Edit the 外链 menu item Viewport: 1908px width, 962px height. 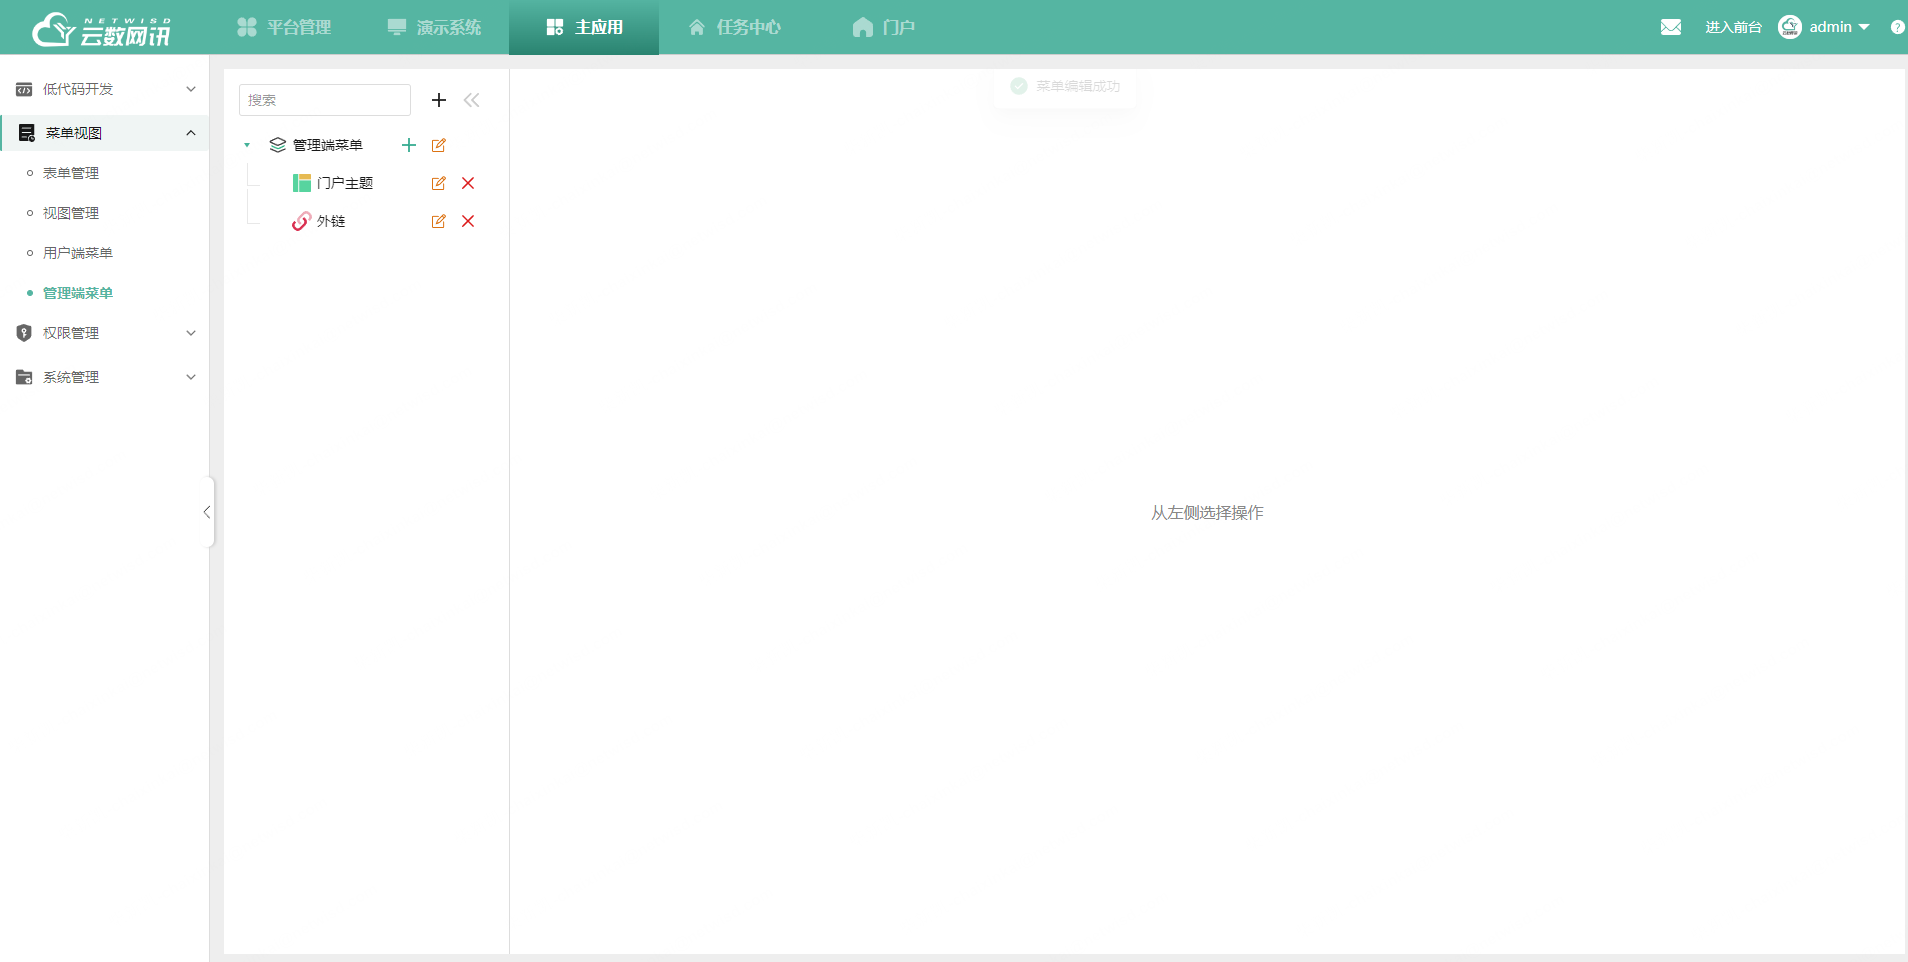438,221
